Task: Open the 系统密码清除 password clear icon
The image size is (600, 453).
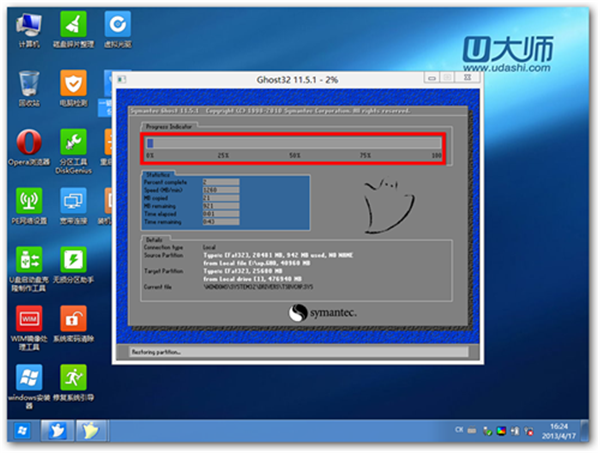Action: tap(73, 318)
